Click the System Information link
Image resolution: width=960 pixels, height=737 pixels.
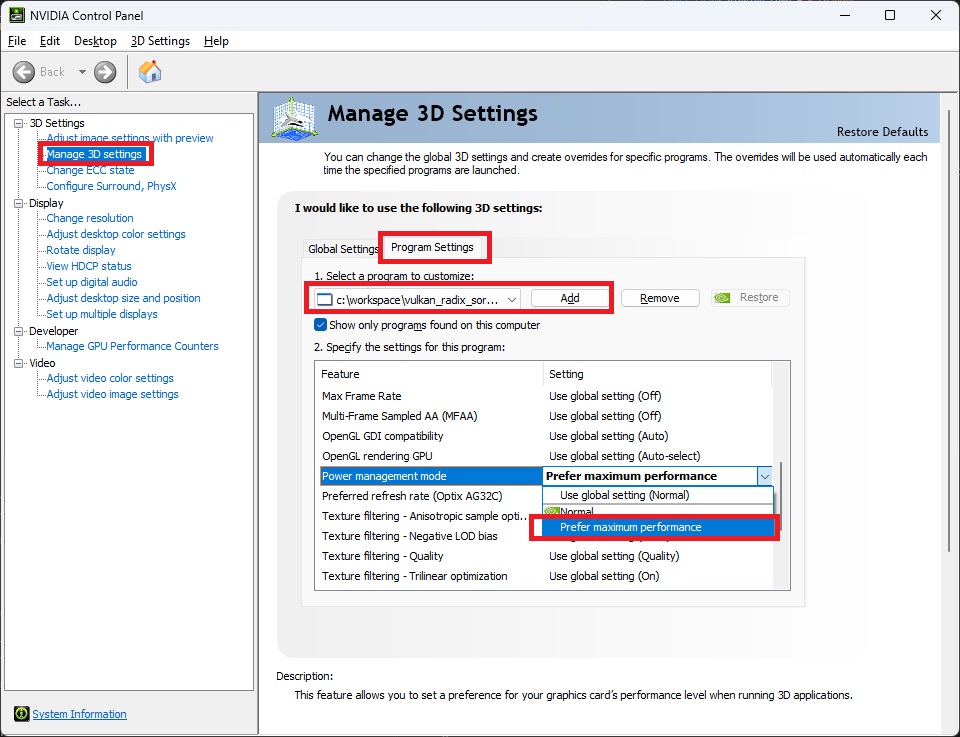coord(80,714)
